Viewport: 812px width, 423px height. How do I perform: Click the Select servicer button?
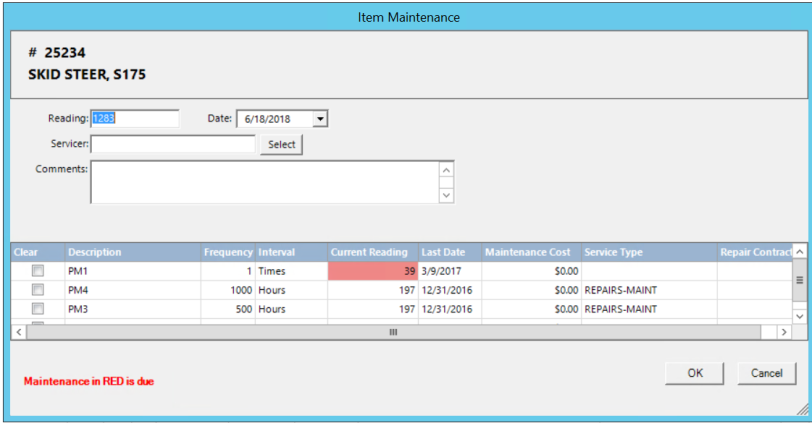tap(281, 144)
